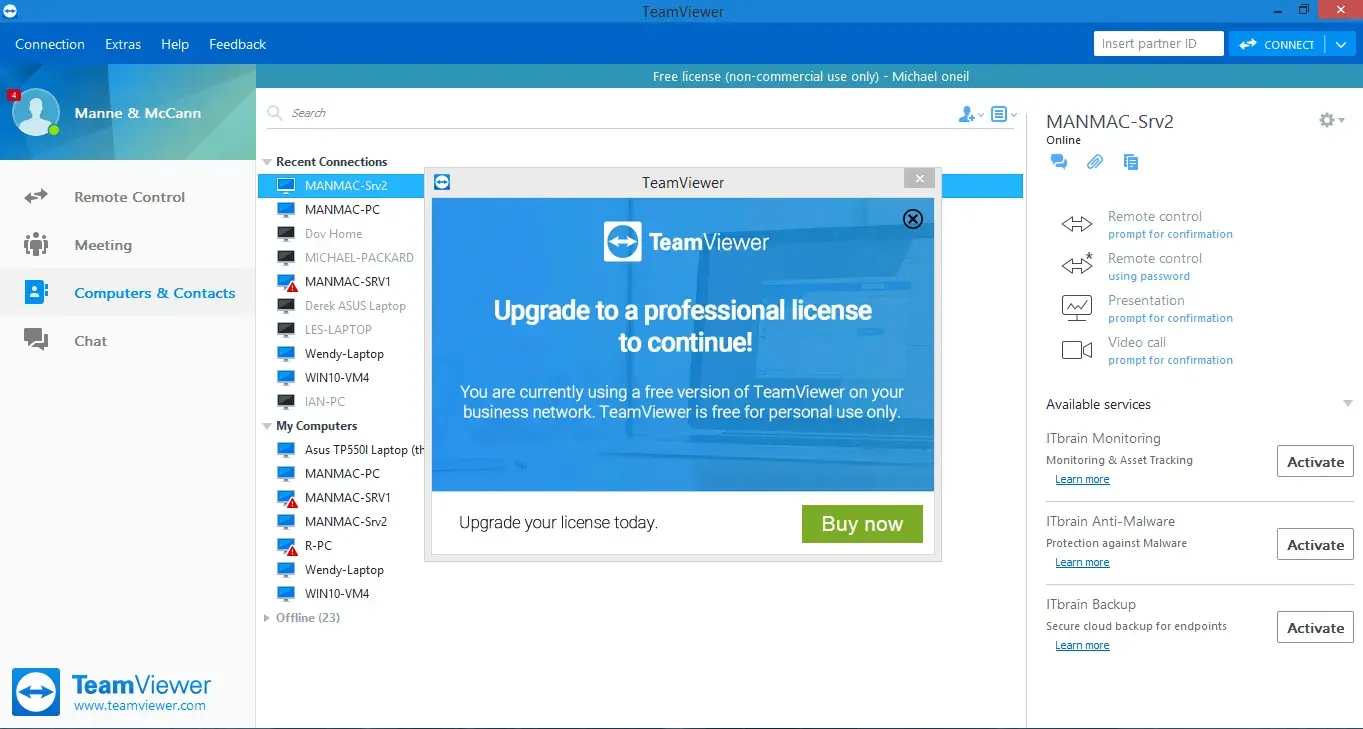Open Learn more under ITbrain Backup
The image size is (1363, 729).
pos(1082,646)
